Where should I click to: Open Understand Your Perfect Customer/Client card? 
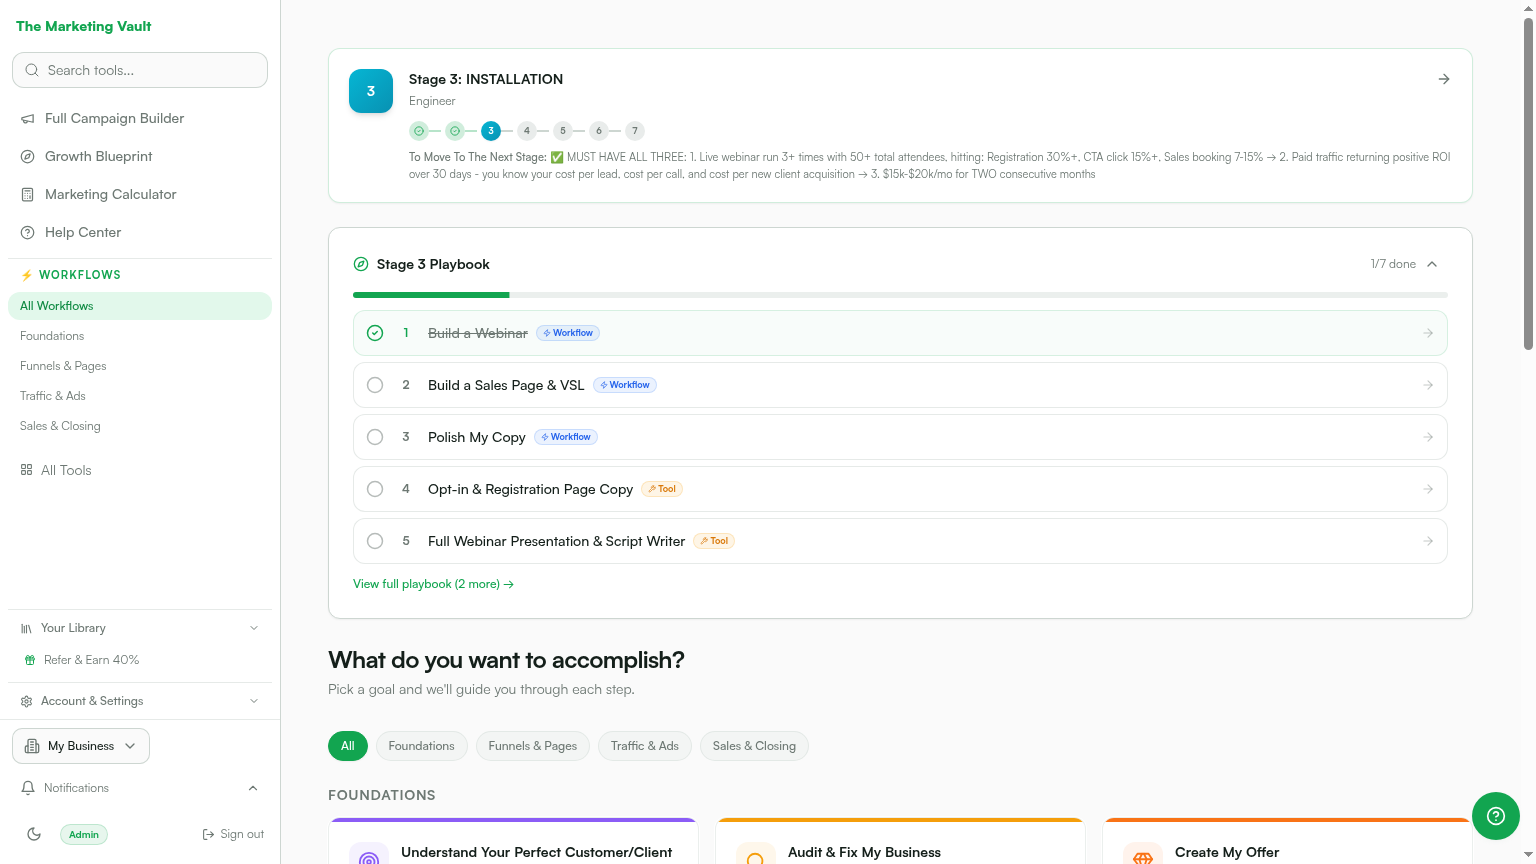(x=513, y=842)
